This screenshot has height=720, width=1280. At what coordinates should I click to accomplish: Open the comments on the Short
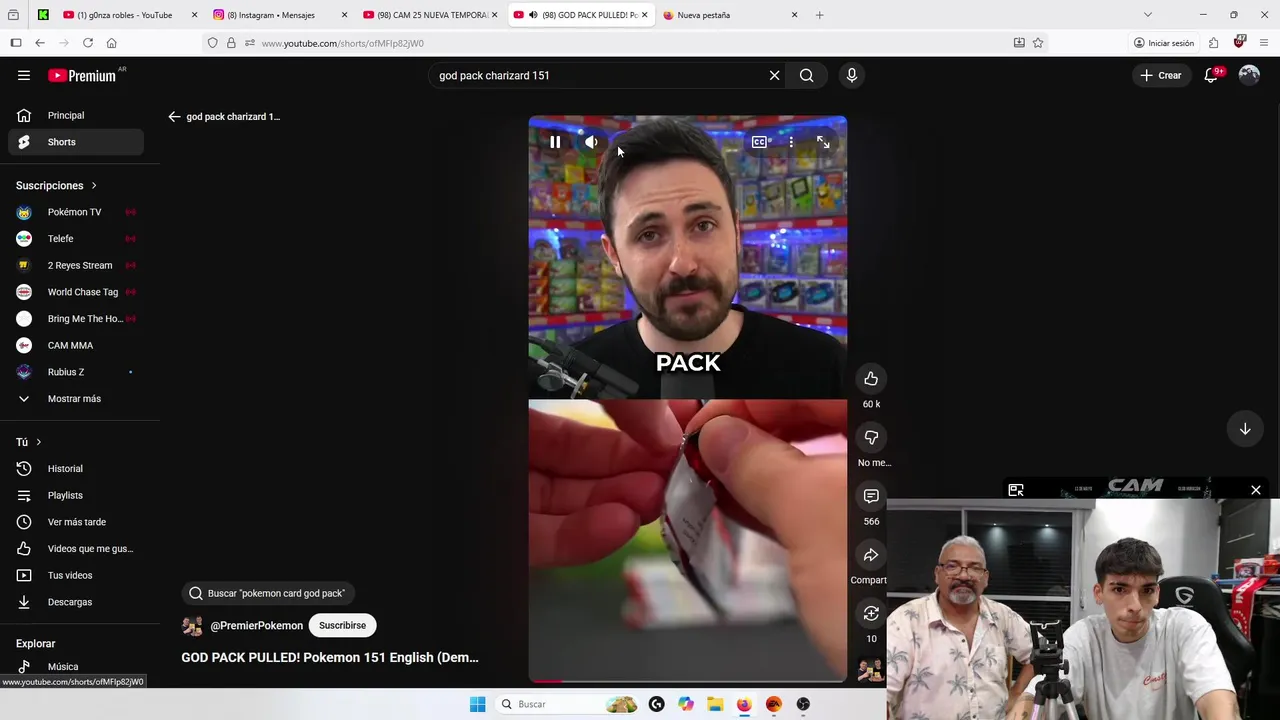(x=871, y=496)
